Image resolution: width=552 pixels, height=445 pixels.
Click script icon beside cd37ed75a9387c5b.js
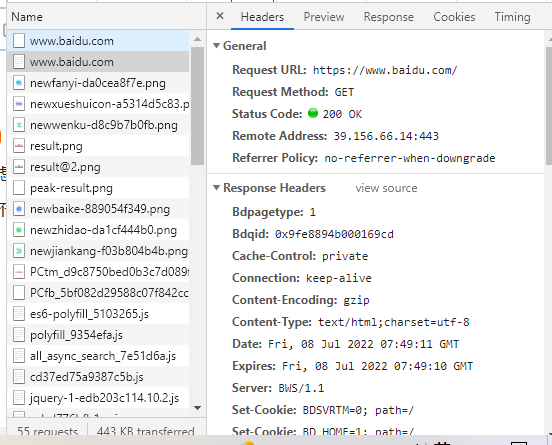(19, 377)
